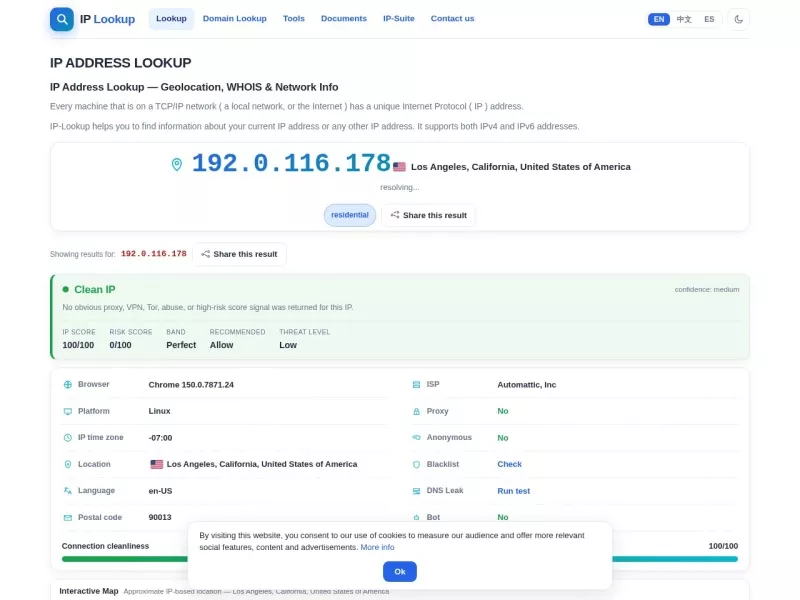
Task: Click the Perfect band value
Action: [181, 345]
